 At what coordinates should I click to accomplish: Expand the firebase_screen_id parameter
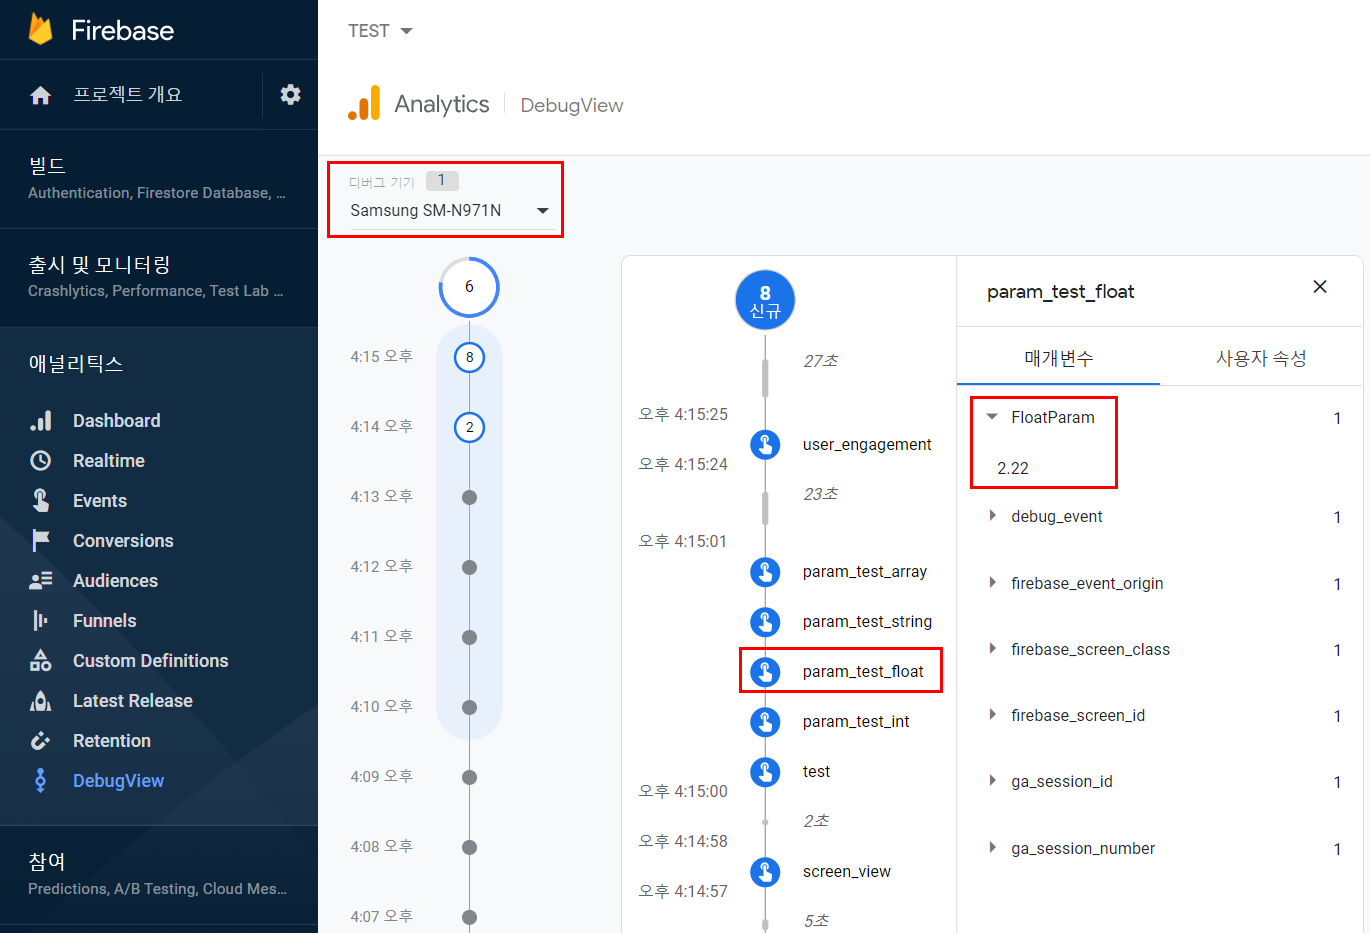click(x=992, y=715)
